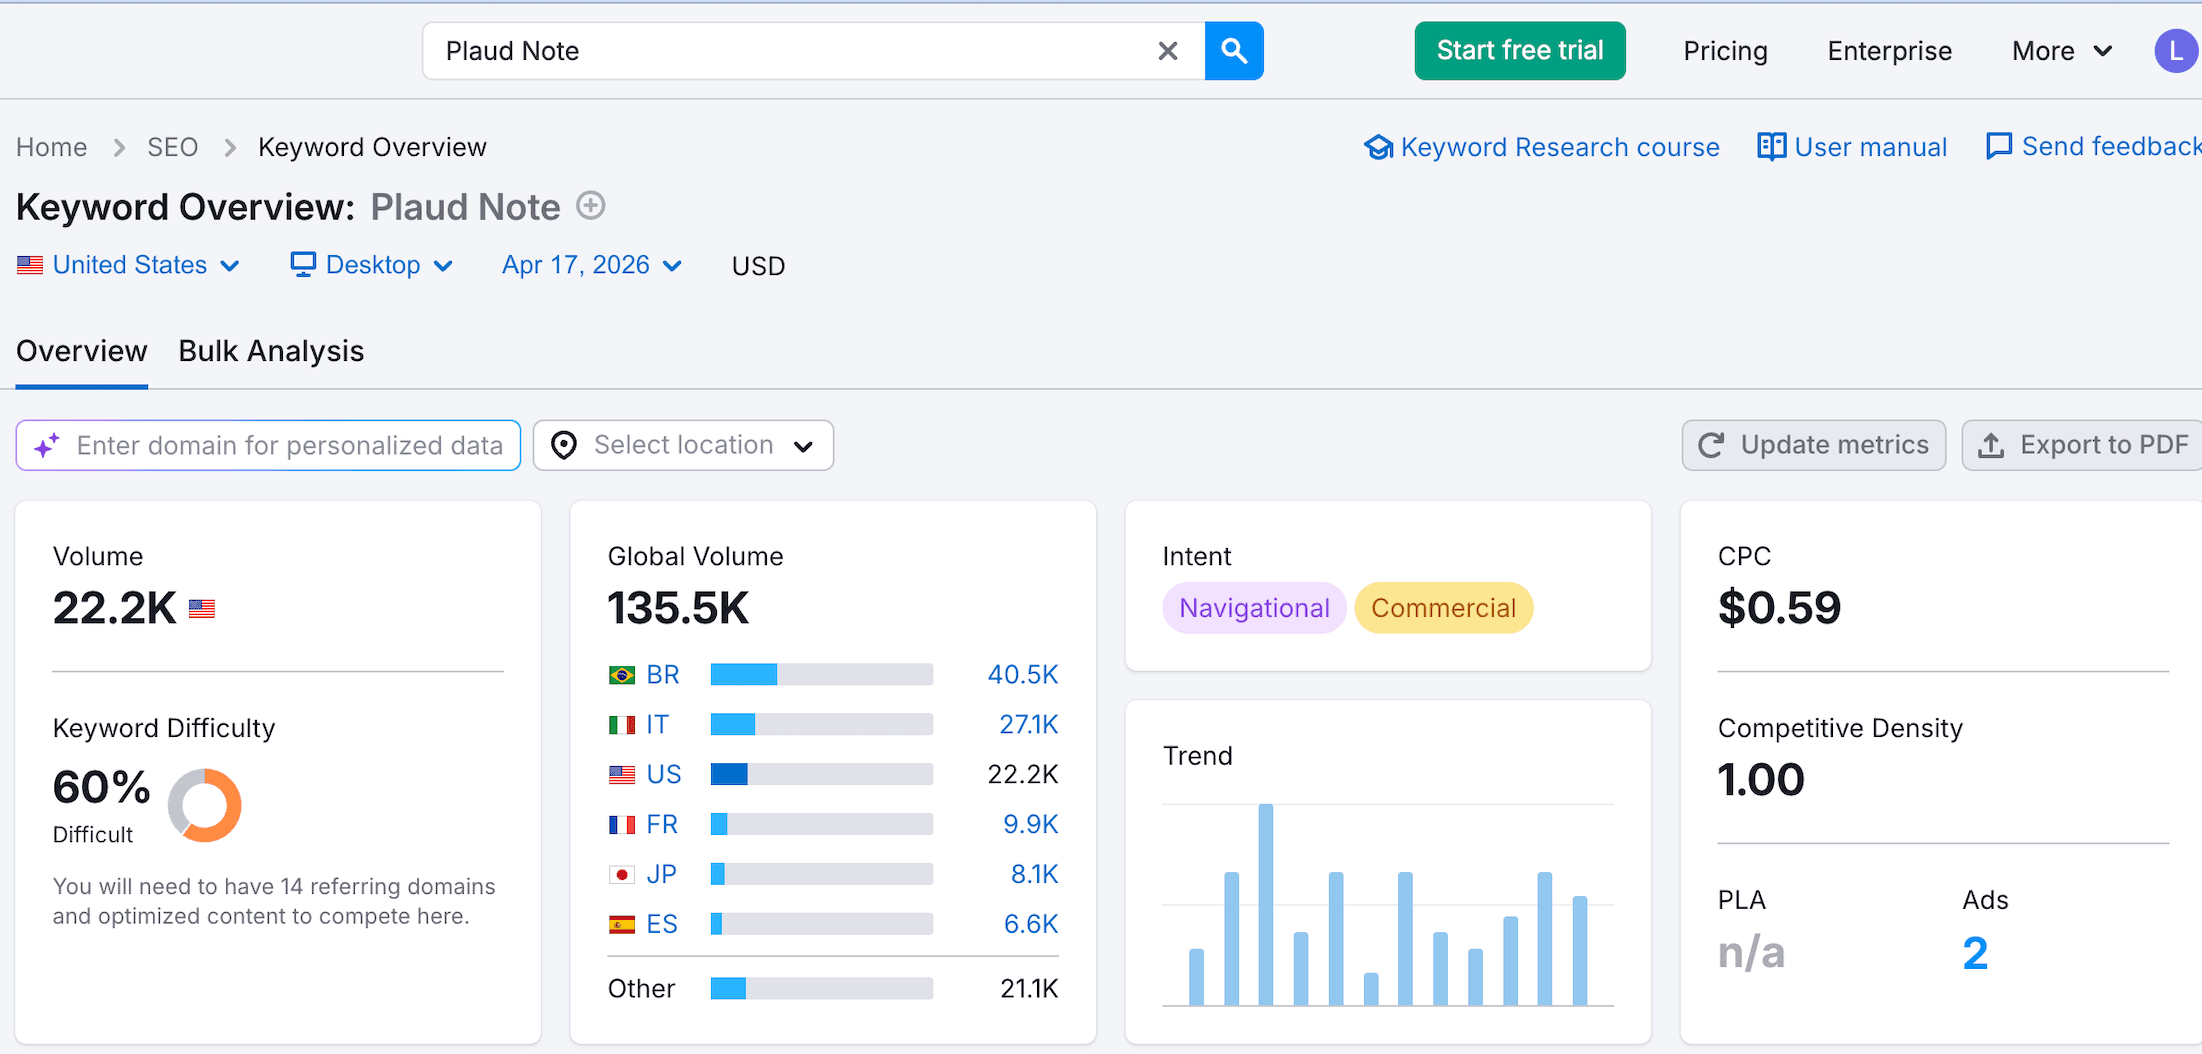Viewport: 2202px width, 1054px height.
Task: Click the Commercial intent badge
Action: [x=1443, y=608]
